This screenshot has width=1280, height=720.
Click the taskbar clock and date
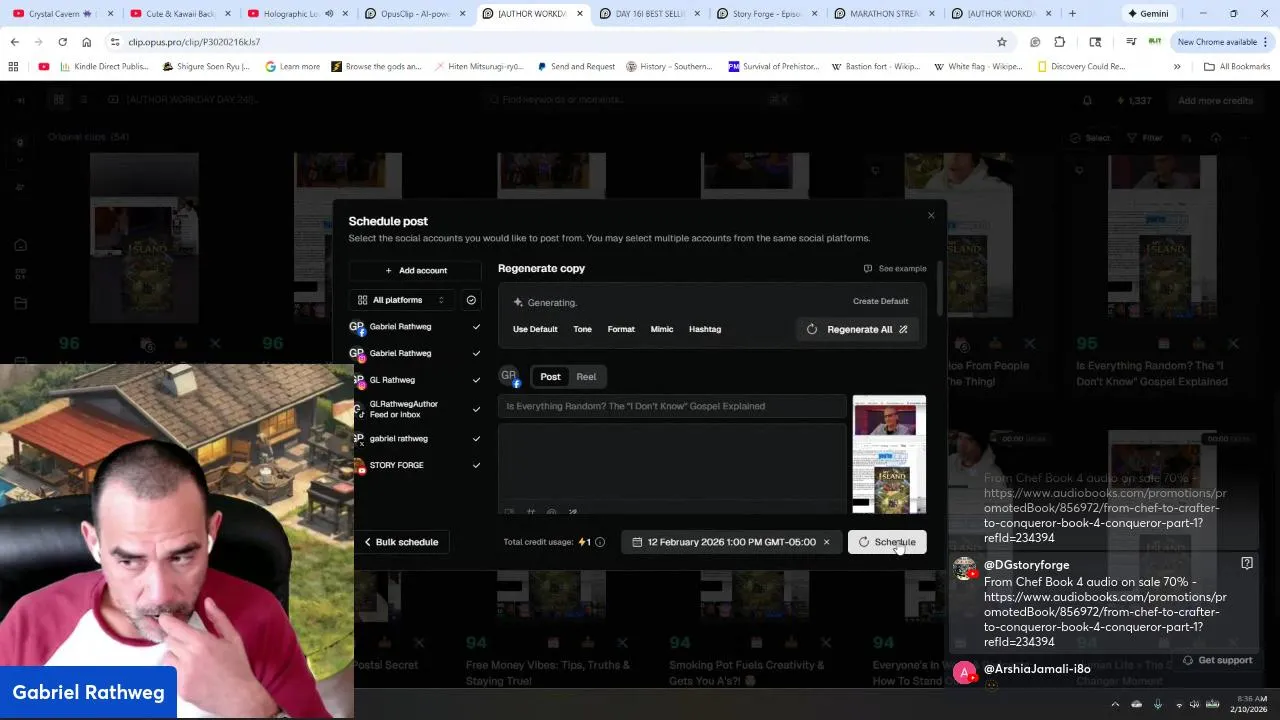pos(1249,704)
